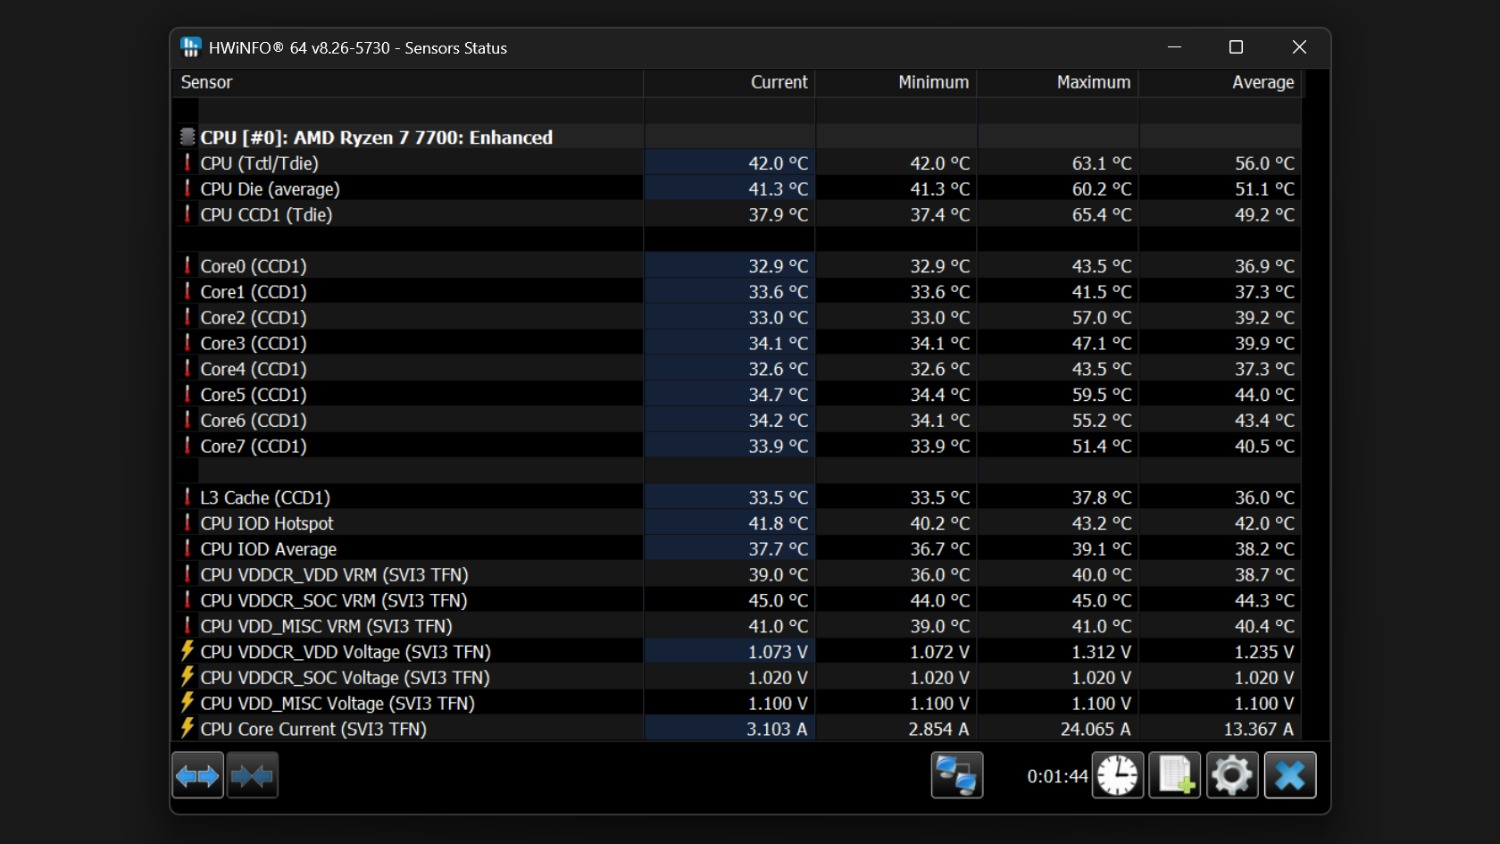Close sensors with the blue X button
1500x844 pixels.
click(1290, 776)
